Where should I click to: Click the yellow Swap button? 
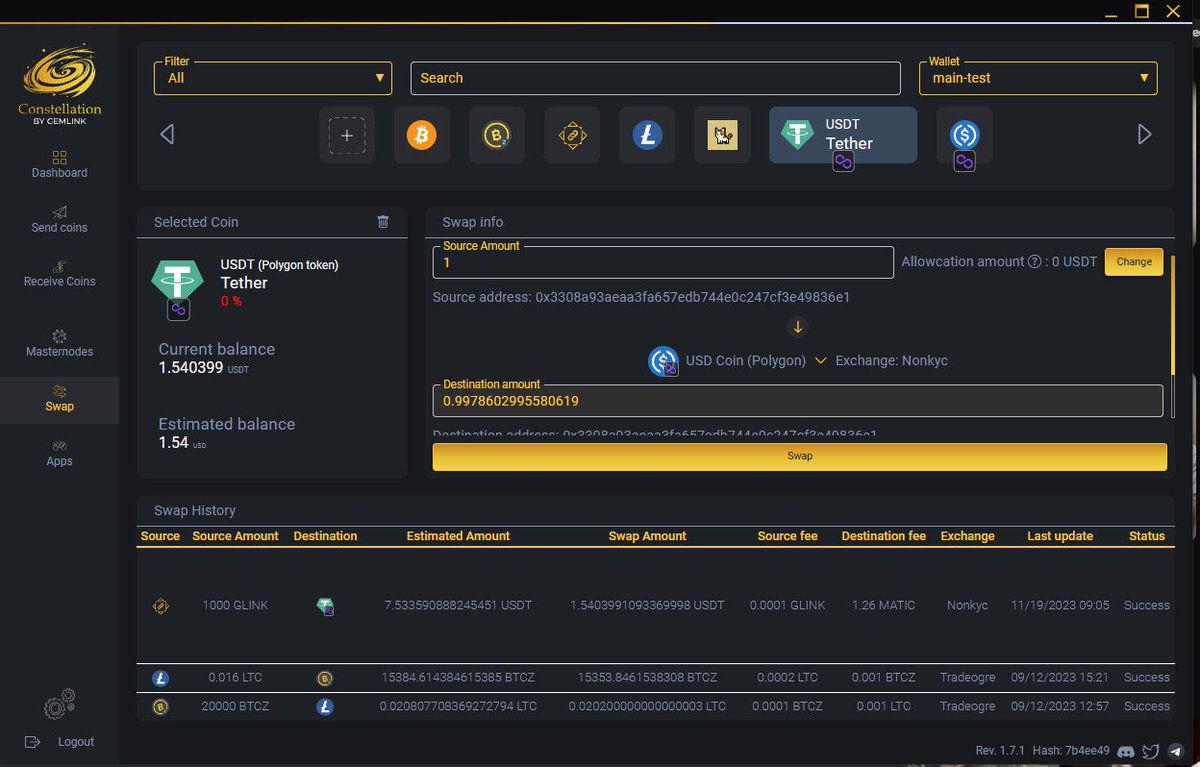click(800, 456)
